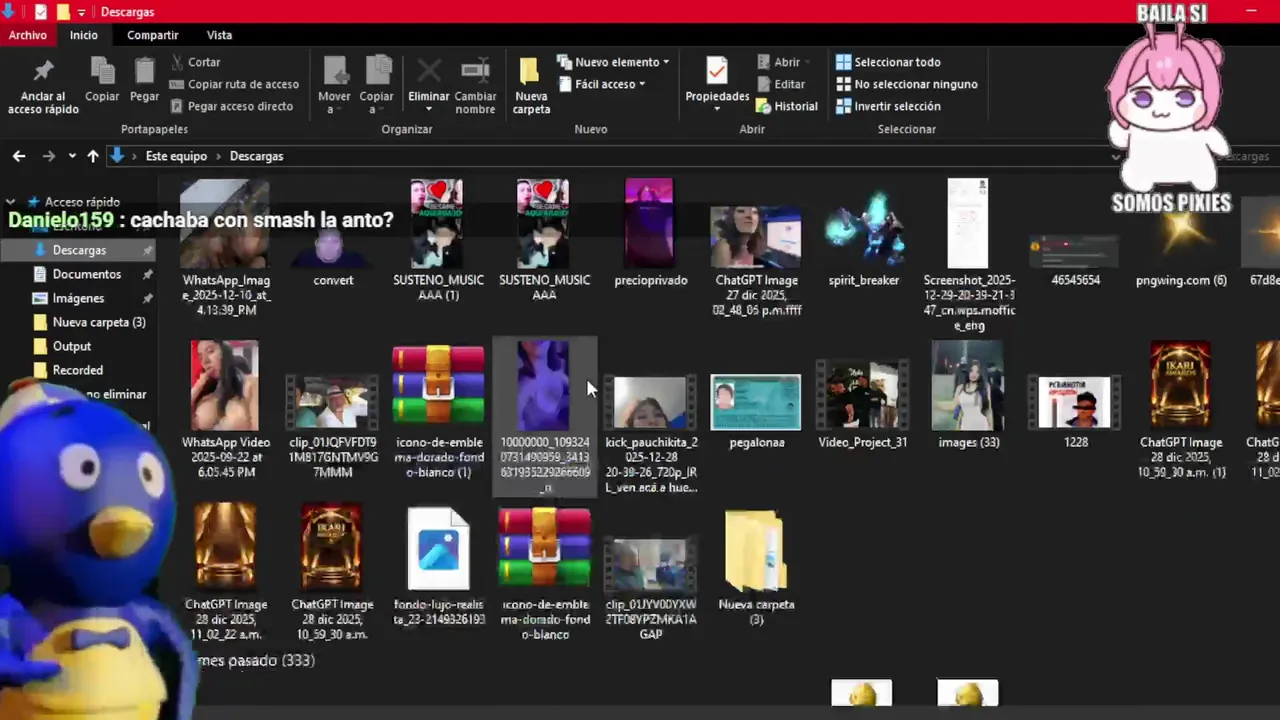This screenshot has height=720, width=1280.
Task: Switch to the Inicio ribbon tab
Action: [x=84, y=35]
